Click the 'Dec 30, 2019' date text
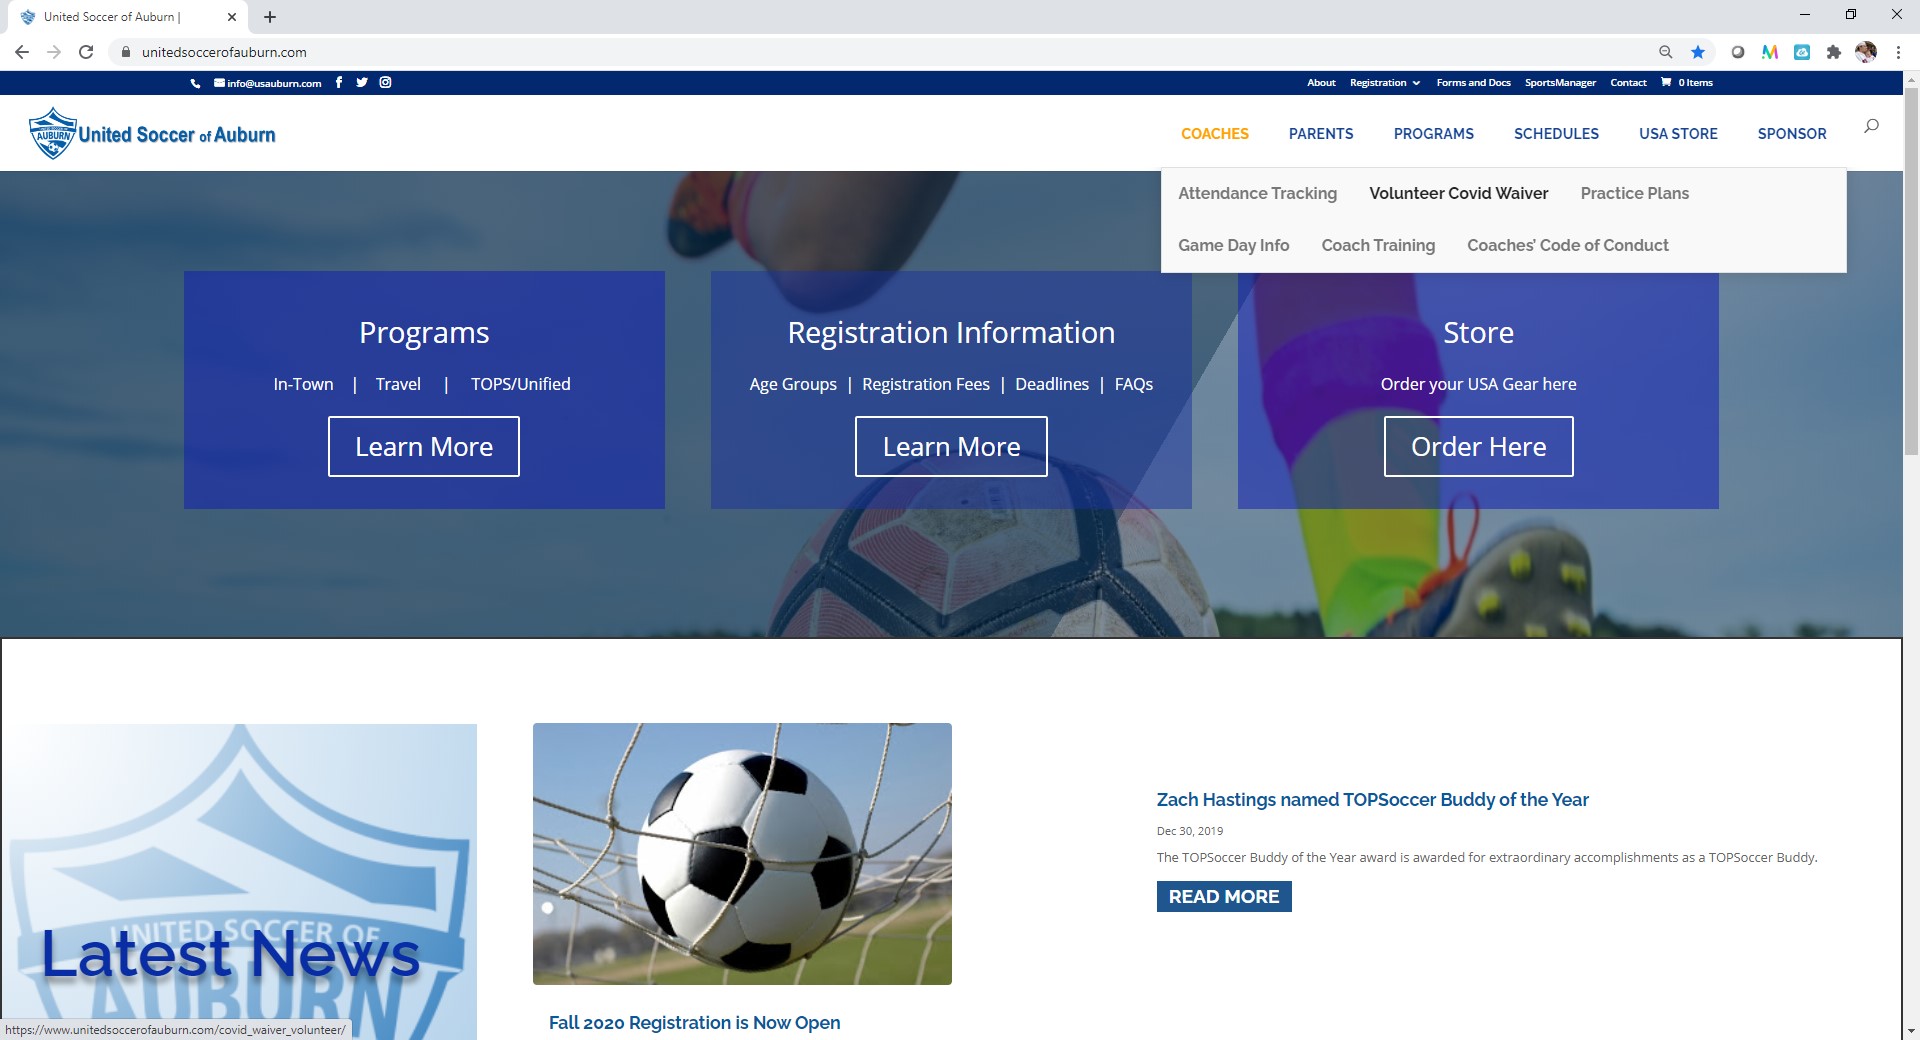Image resolution: width=1920 pixels, height=1040 pixels. (1190, 831)
